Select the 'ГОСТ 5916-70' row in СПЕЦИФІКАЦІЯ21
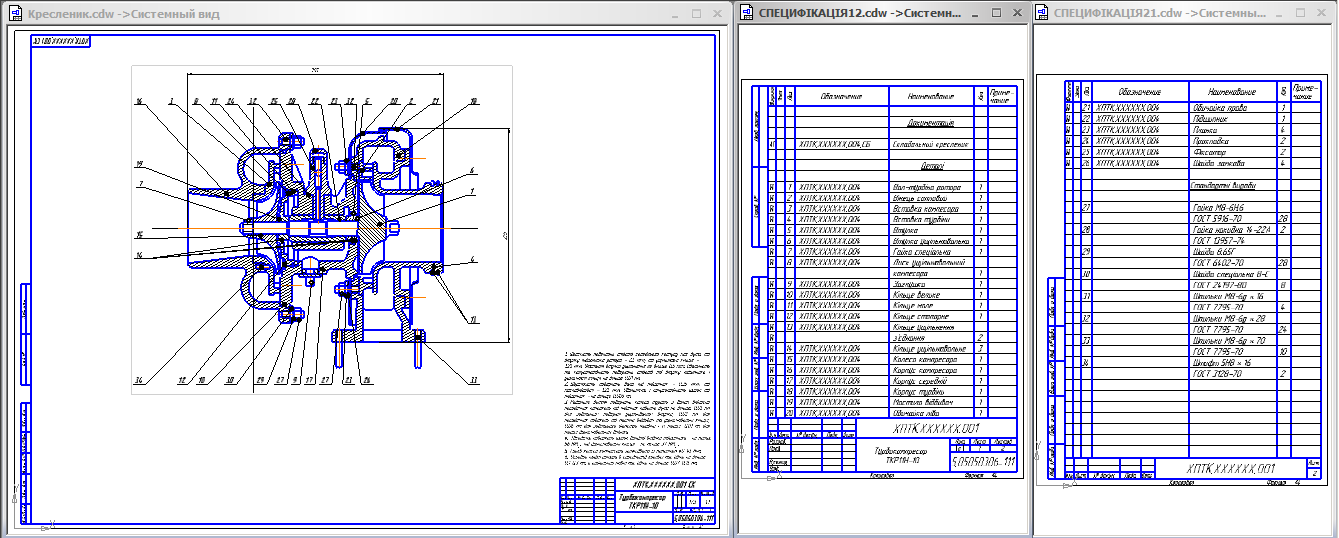 click(x=1193, y=218)
